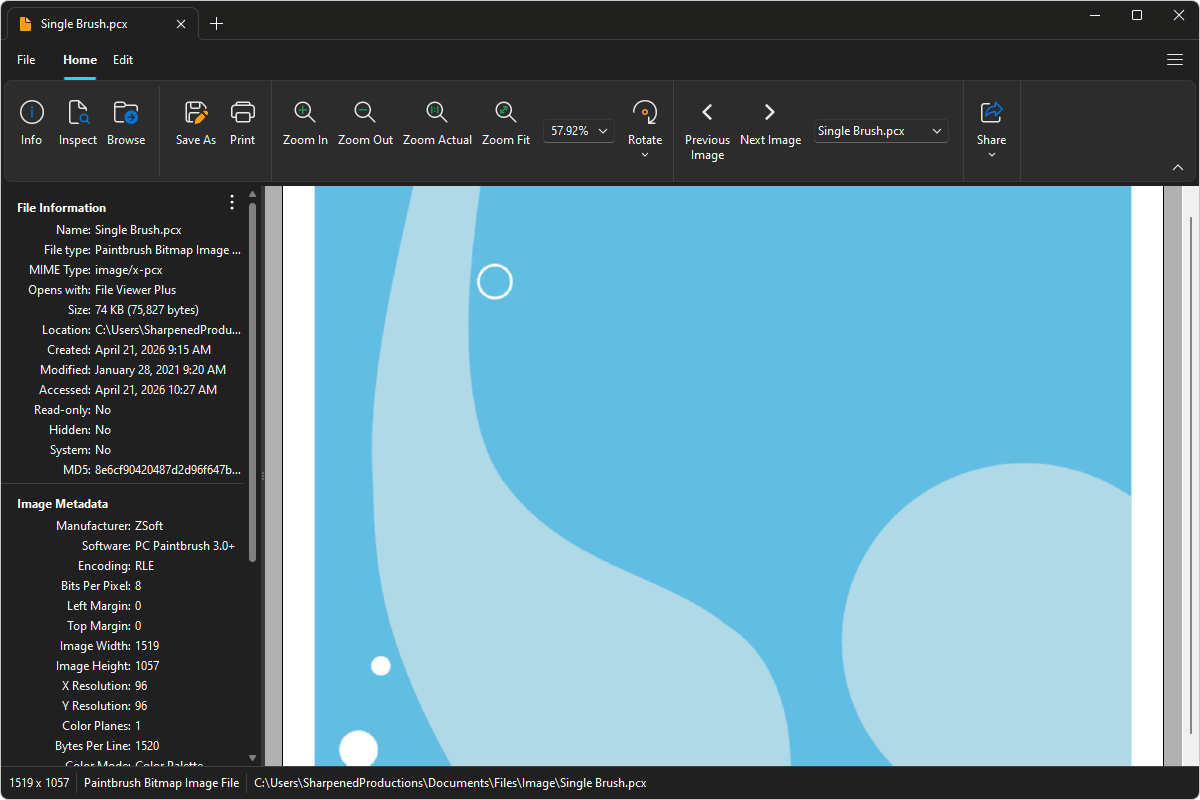Open the zoom percentage dropdown
The width and height of the screenshot is (1200, 800).
coord(602,130)
